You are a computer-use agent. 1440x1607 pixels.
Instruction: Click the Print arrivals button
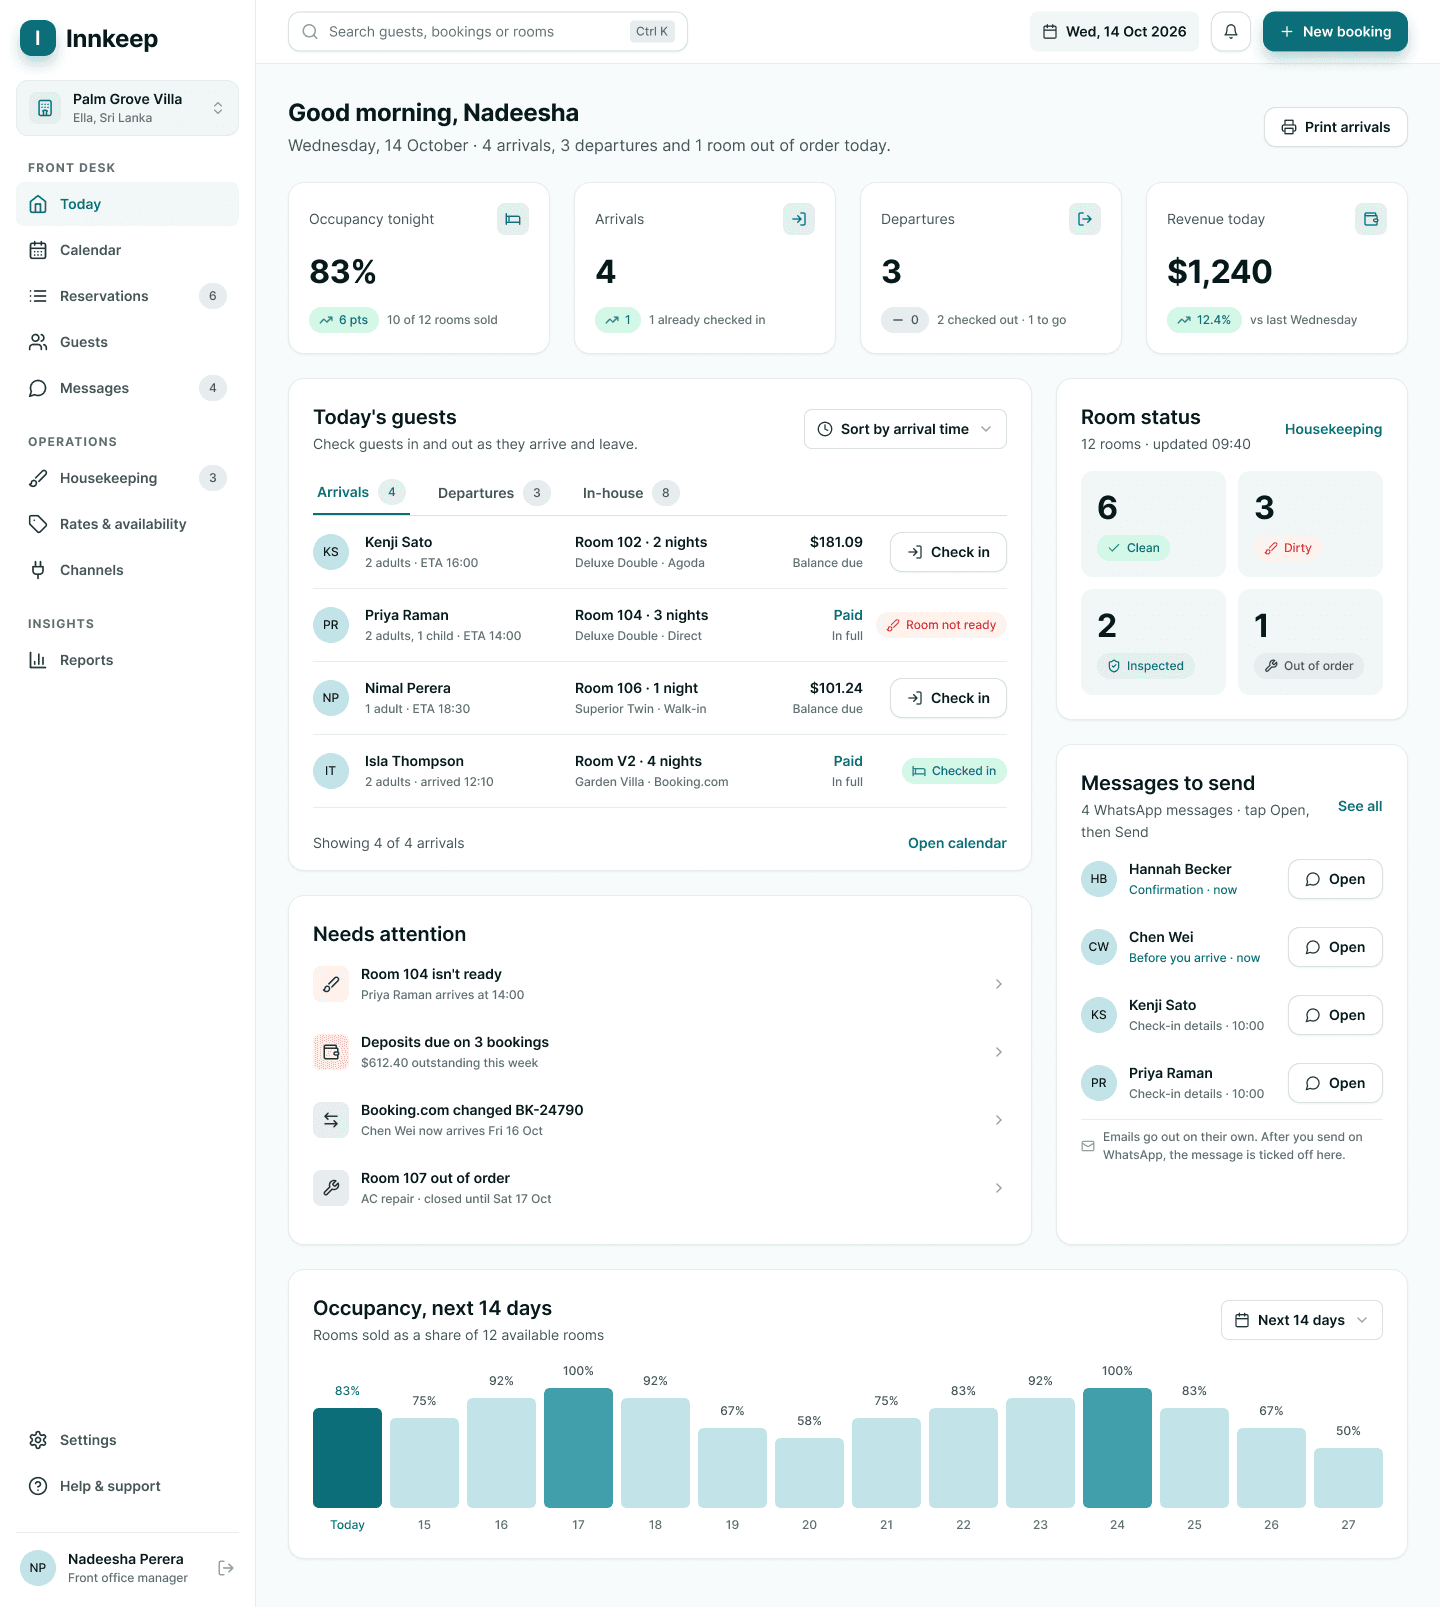pos(1336,127)
